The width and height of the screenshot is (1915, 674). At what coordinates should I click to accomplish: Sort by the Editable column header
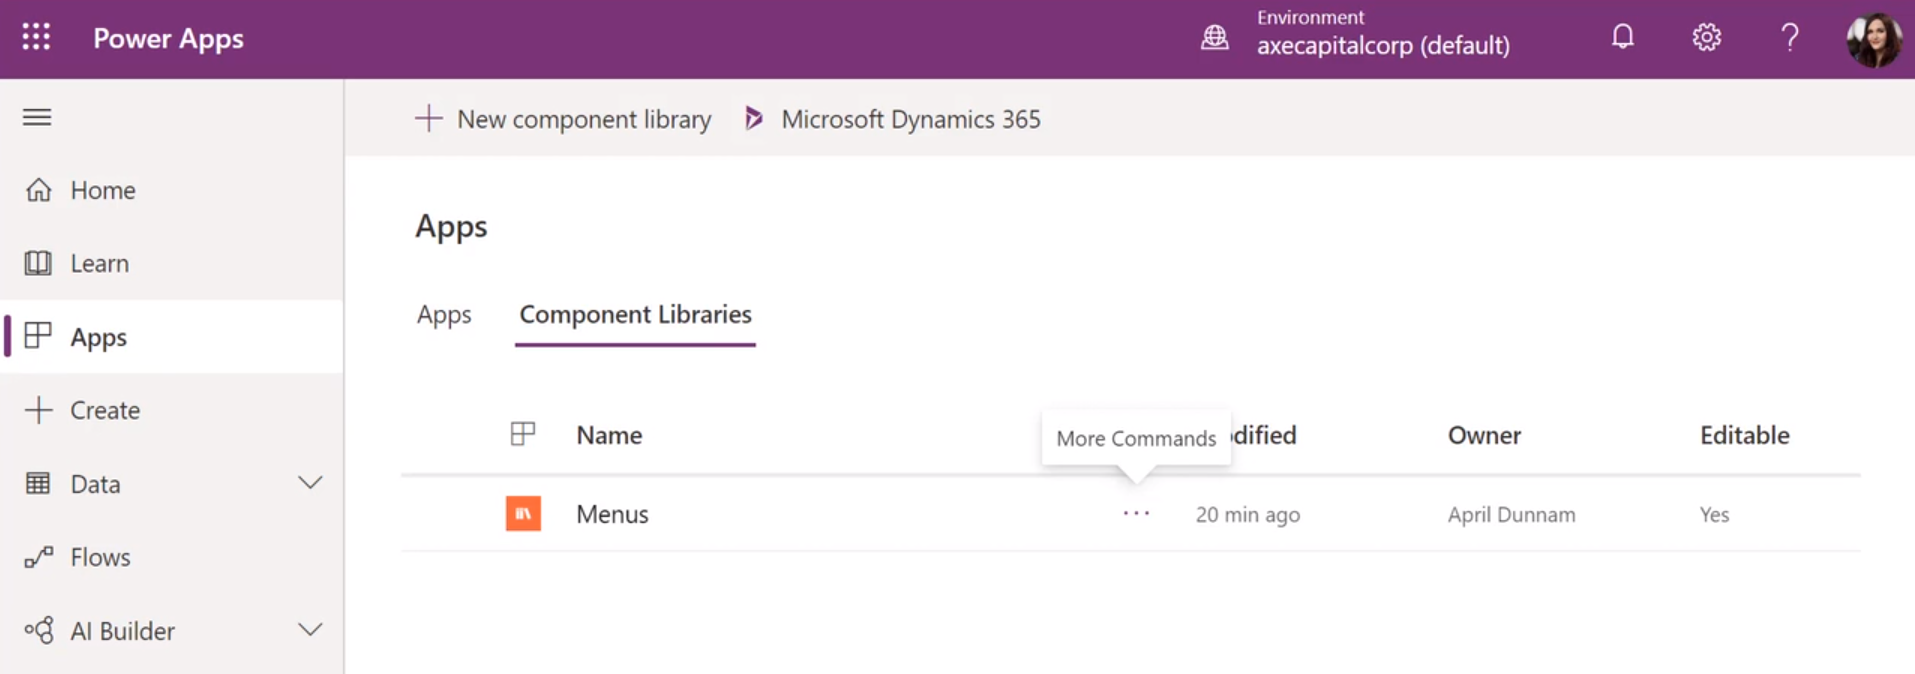coord(1744,435)
